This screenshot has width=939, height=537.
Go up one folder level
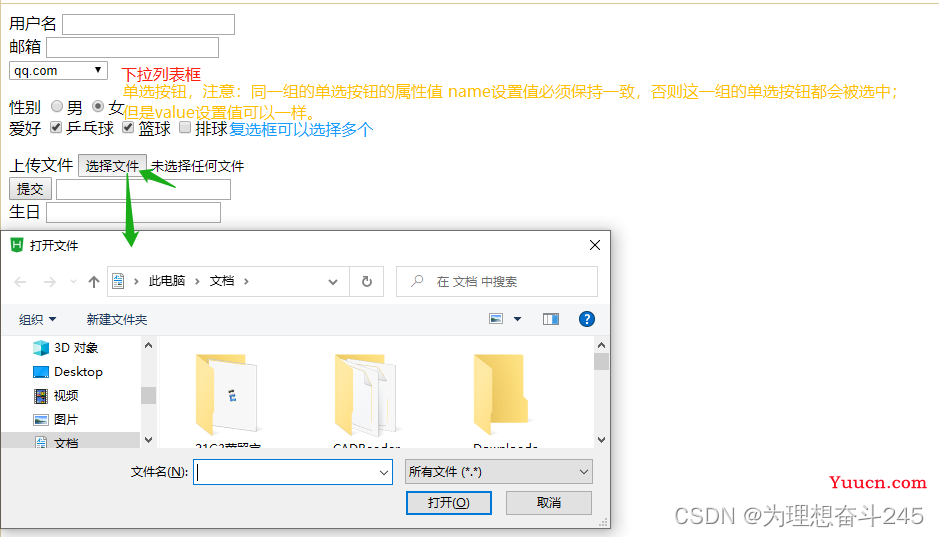[x=93, y=281]
